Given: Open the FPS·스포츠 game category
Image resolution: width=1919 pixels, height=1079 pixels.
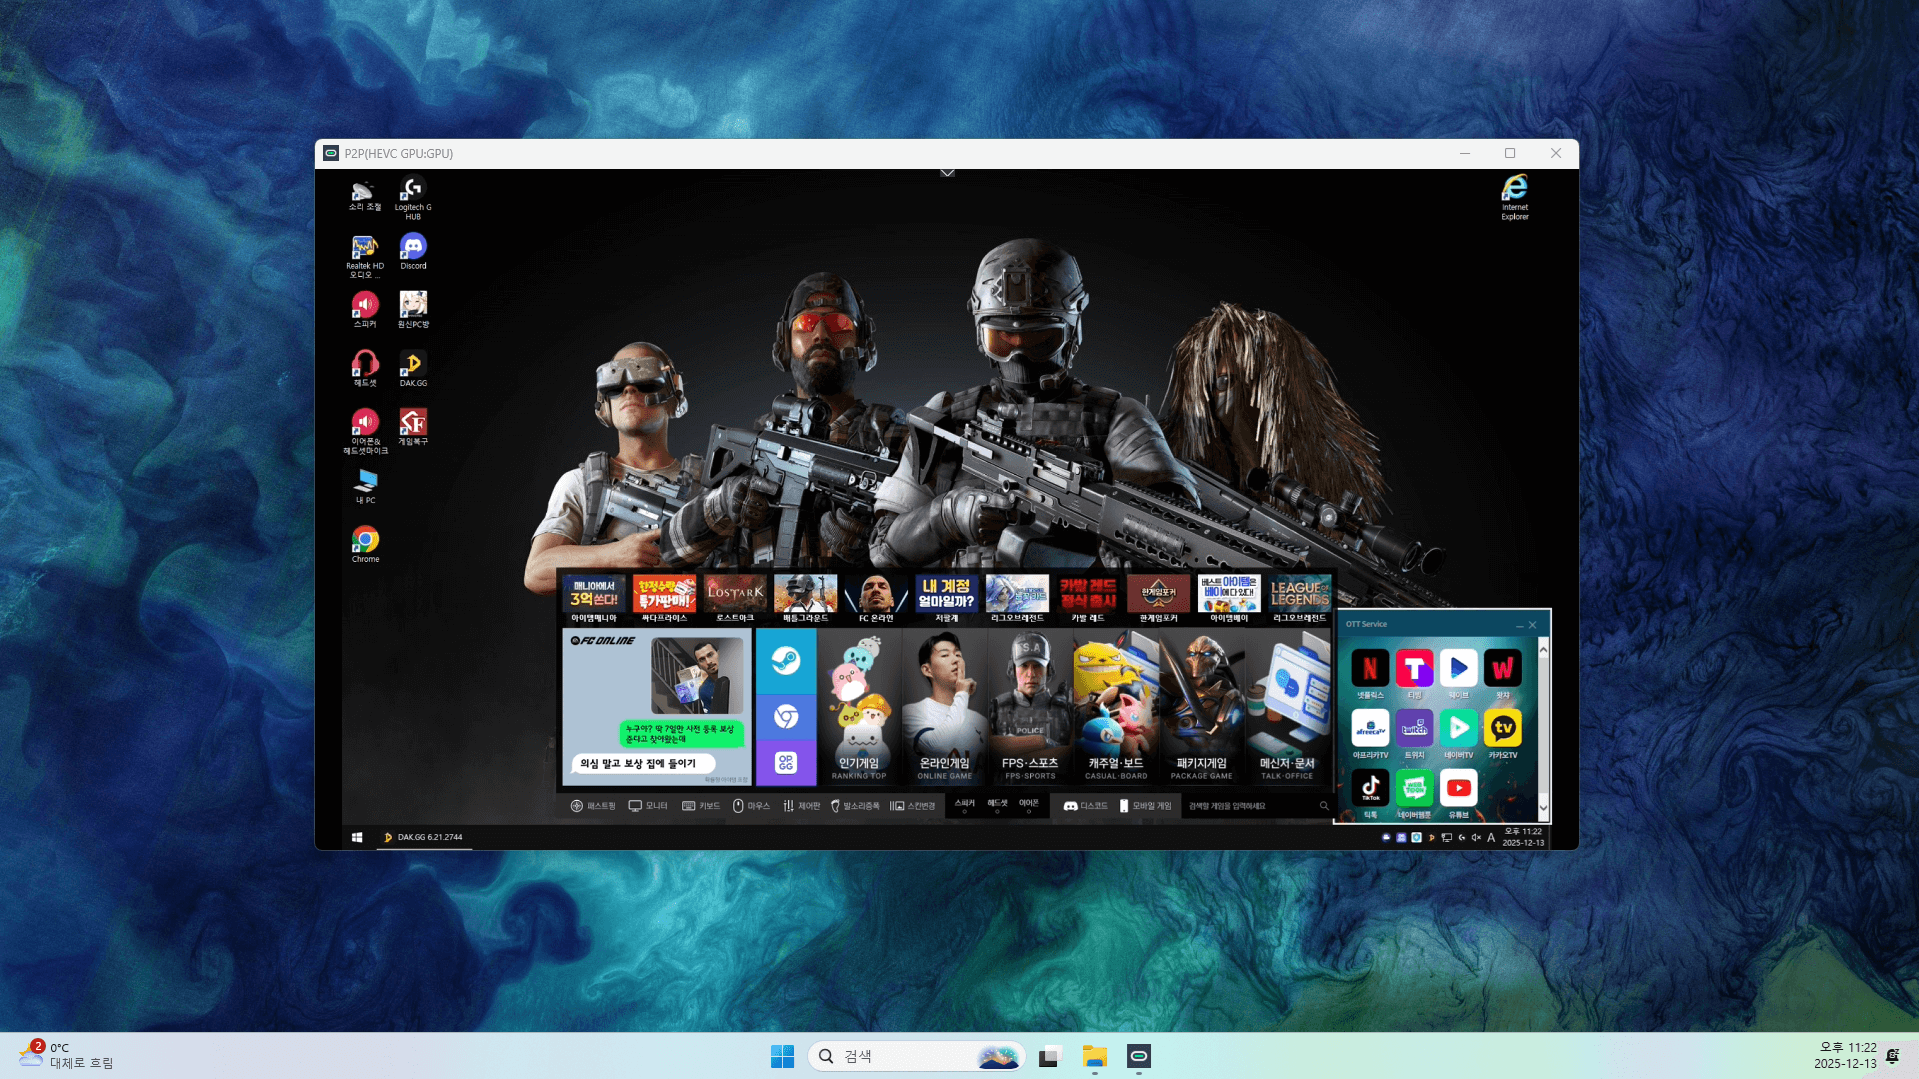Looking at the screenshot, I should (1030, 708).
